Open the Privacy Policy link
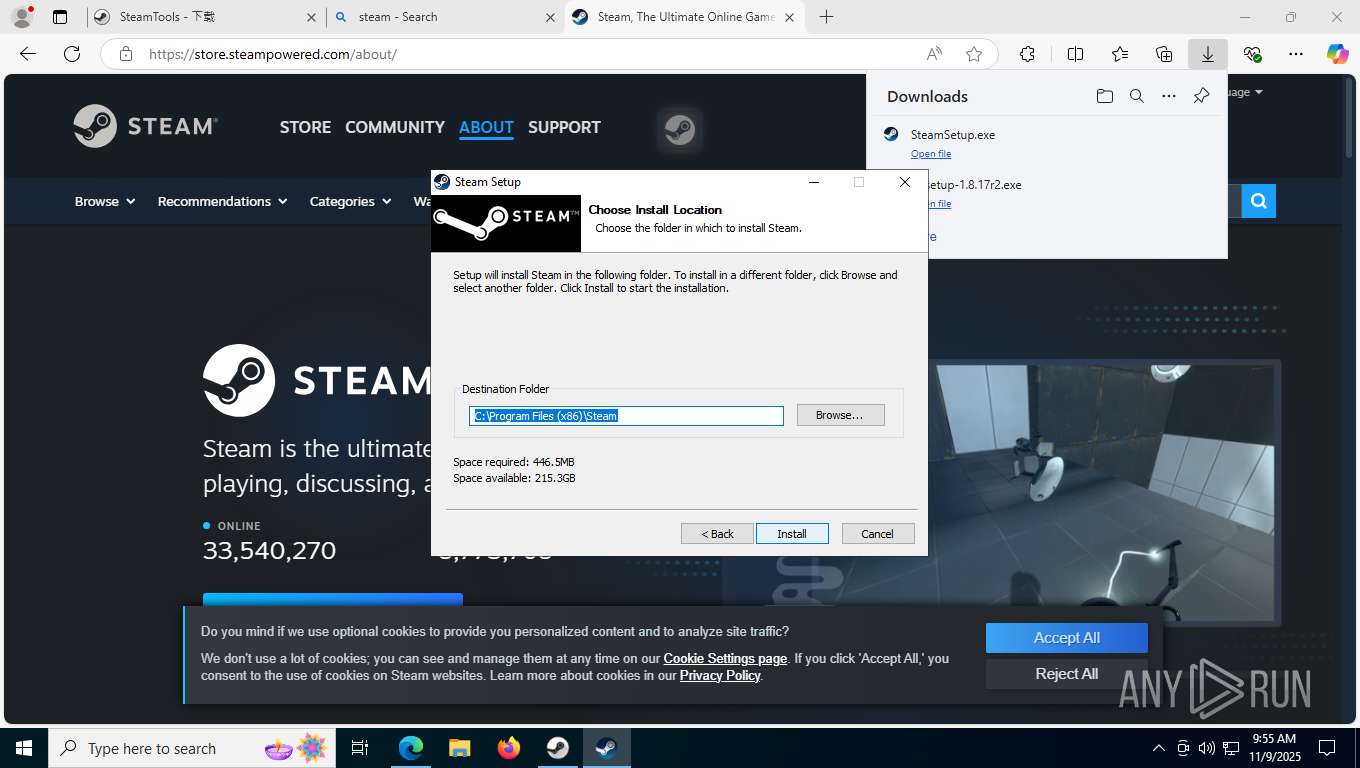The image size is (1360, 768). (x=720, y=675)
